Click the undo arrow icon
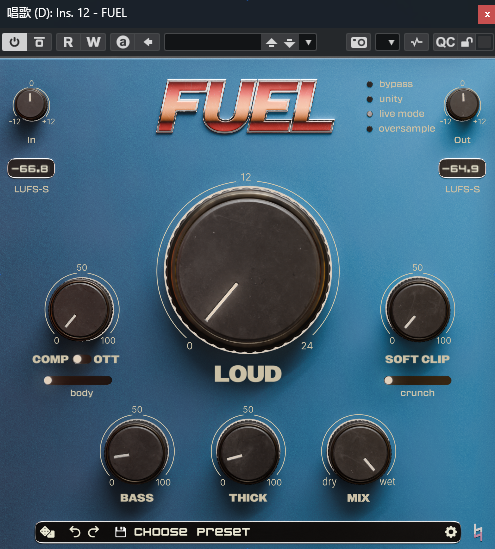 [74, 532]
